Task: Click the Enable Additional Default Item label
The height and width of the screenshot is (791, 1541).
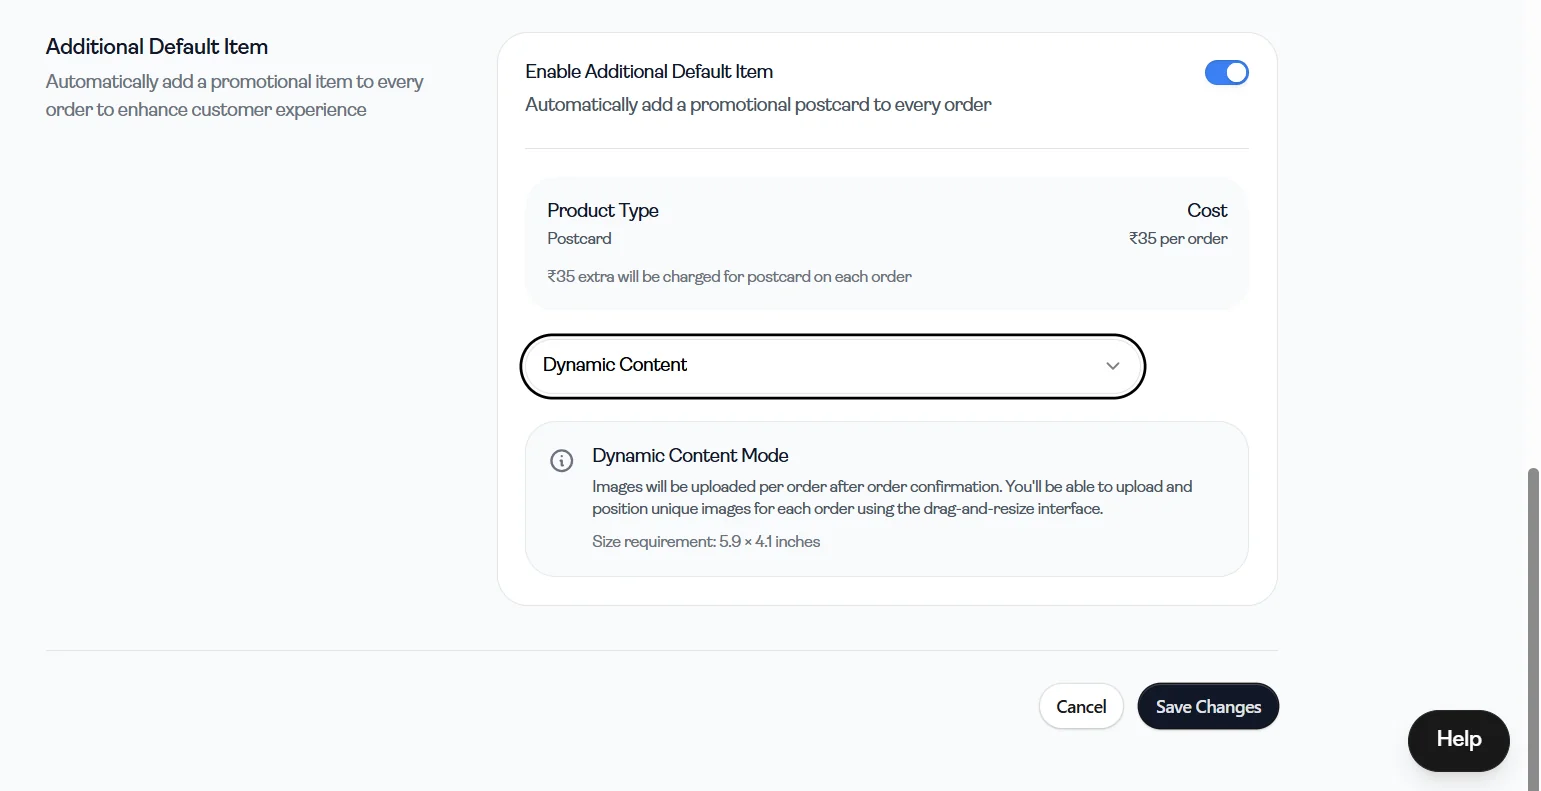Action: (x=649, y=72)
